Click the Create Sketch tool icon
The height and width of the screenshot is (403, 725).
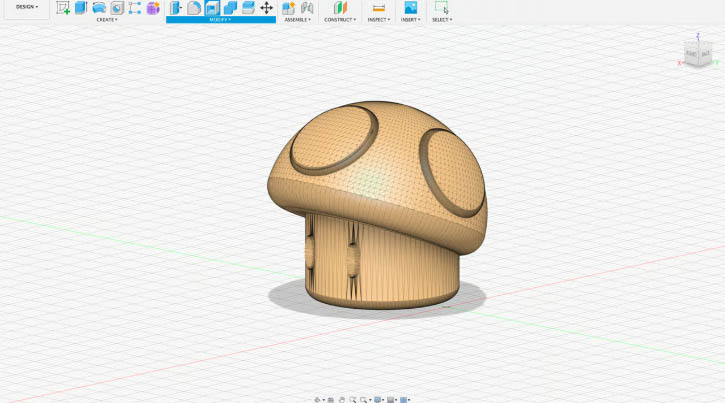63,7
